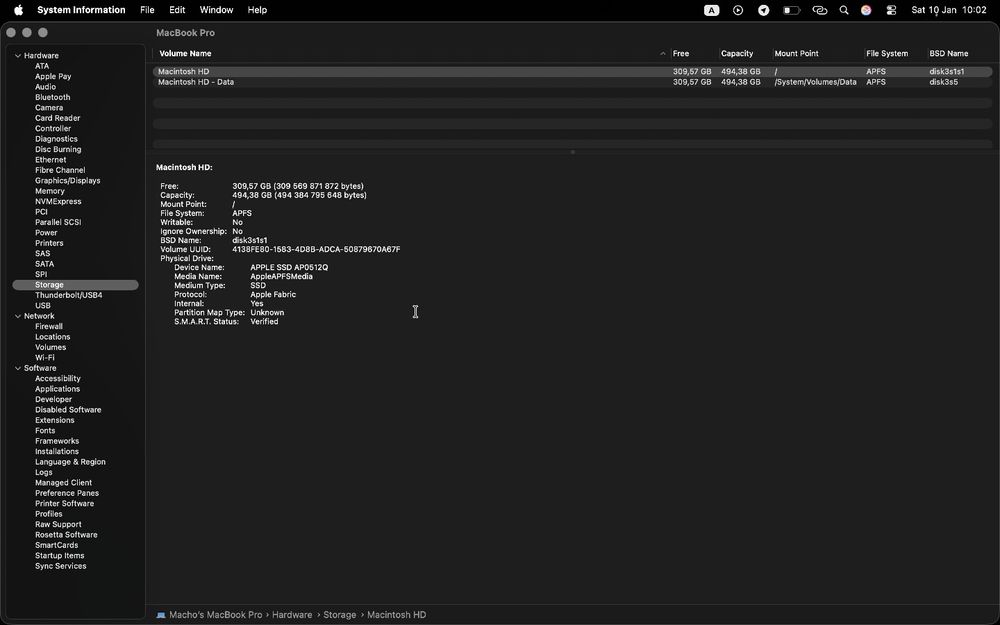Open the Edit menu
This screenshot has height=625, width=1000.
click(177, 10)
